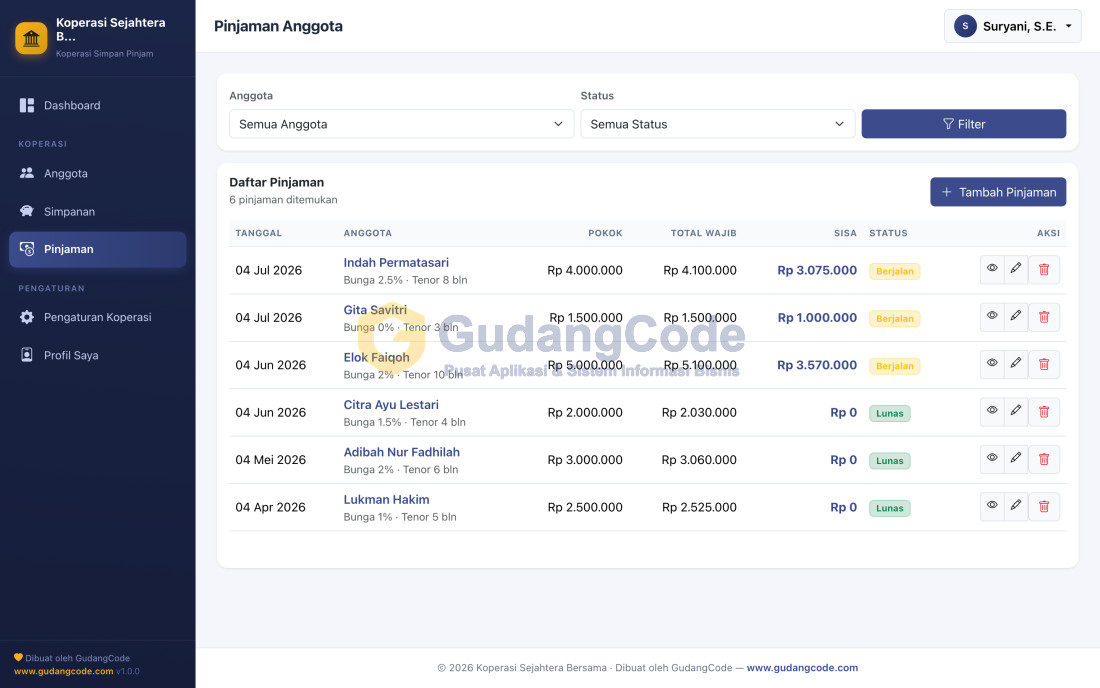Delete Gita Savitri loan trash icon
This screenshot has width=1100, height=688.
click(1044, 317)
